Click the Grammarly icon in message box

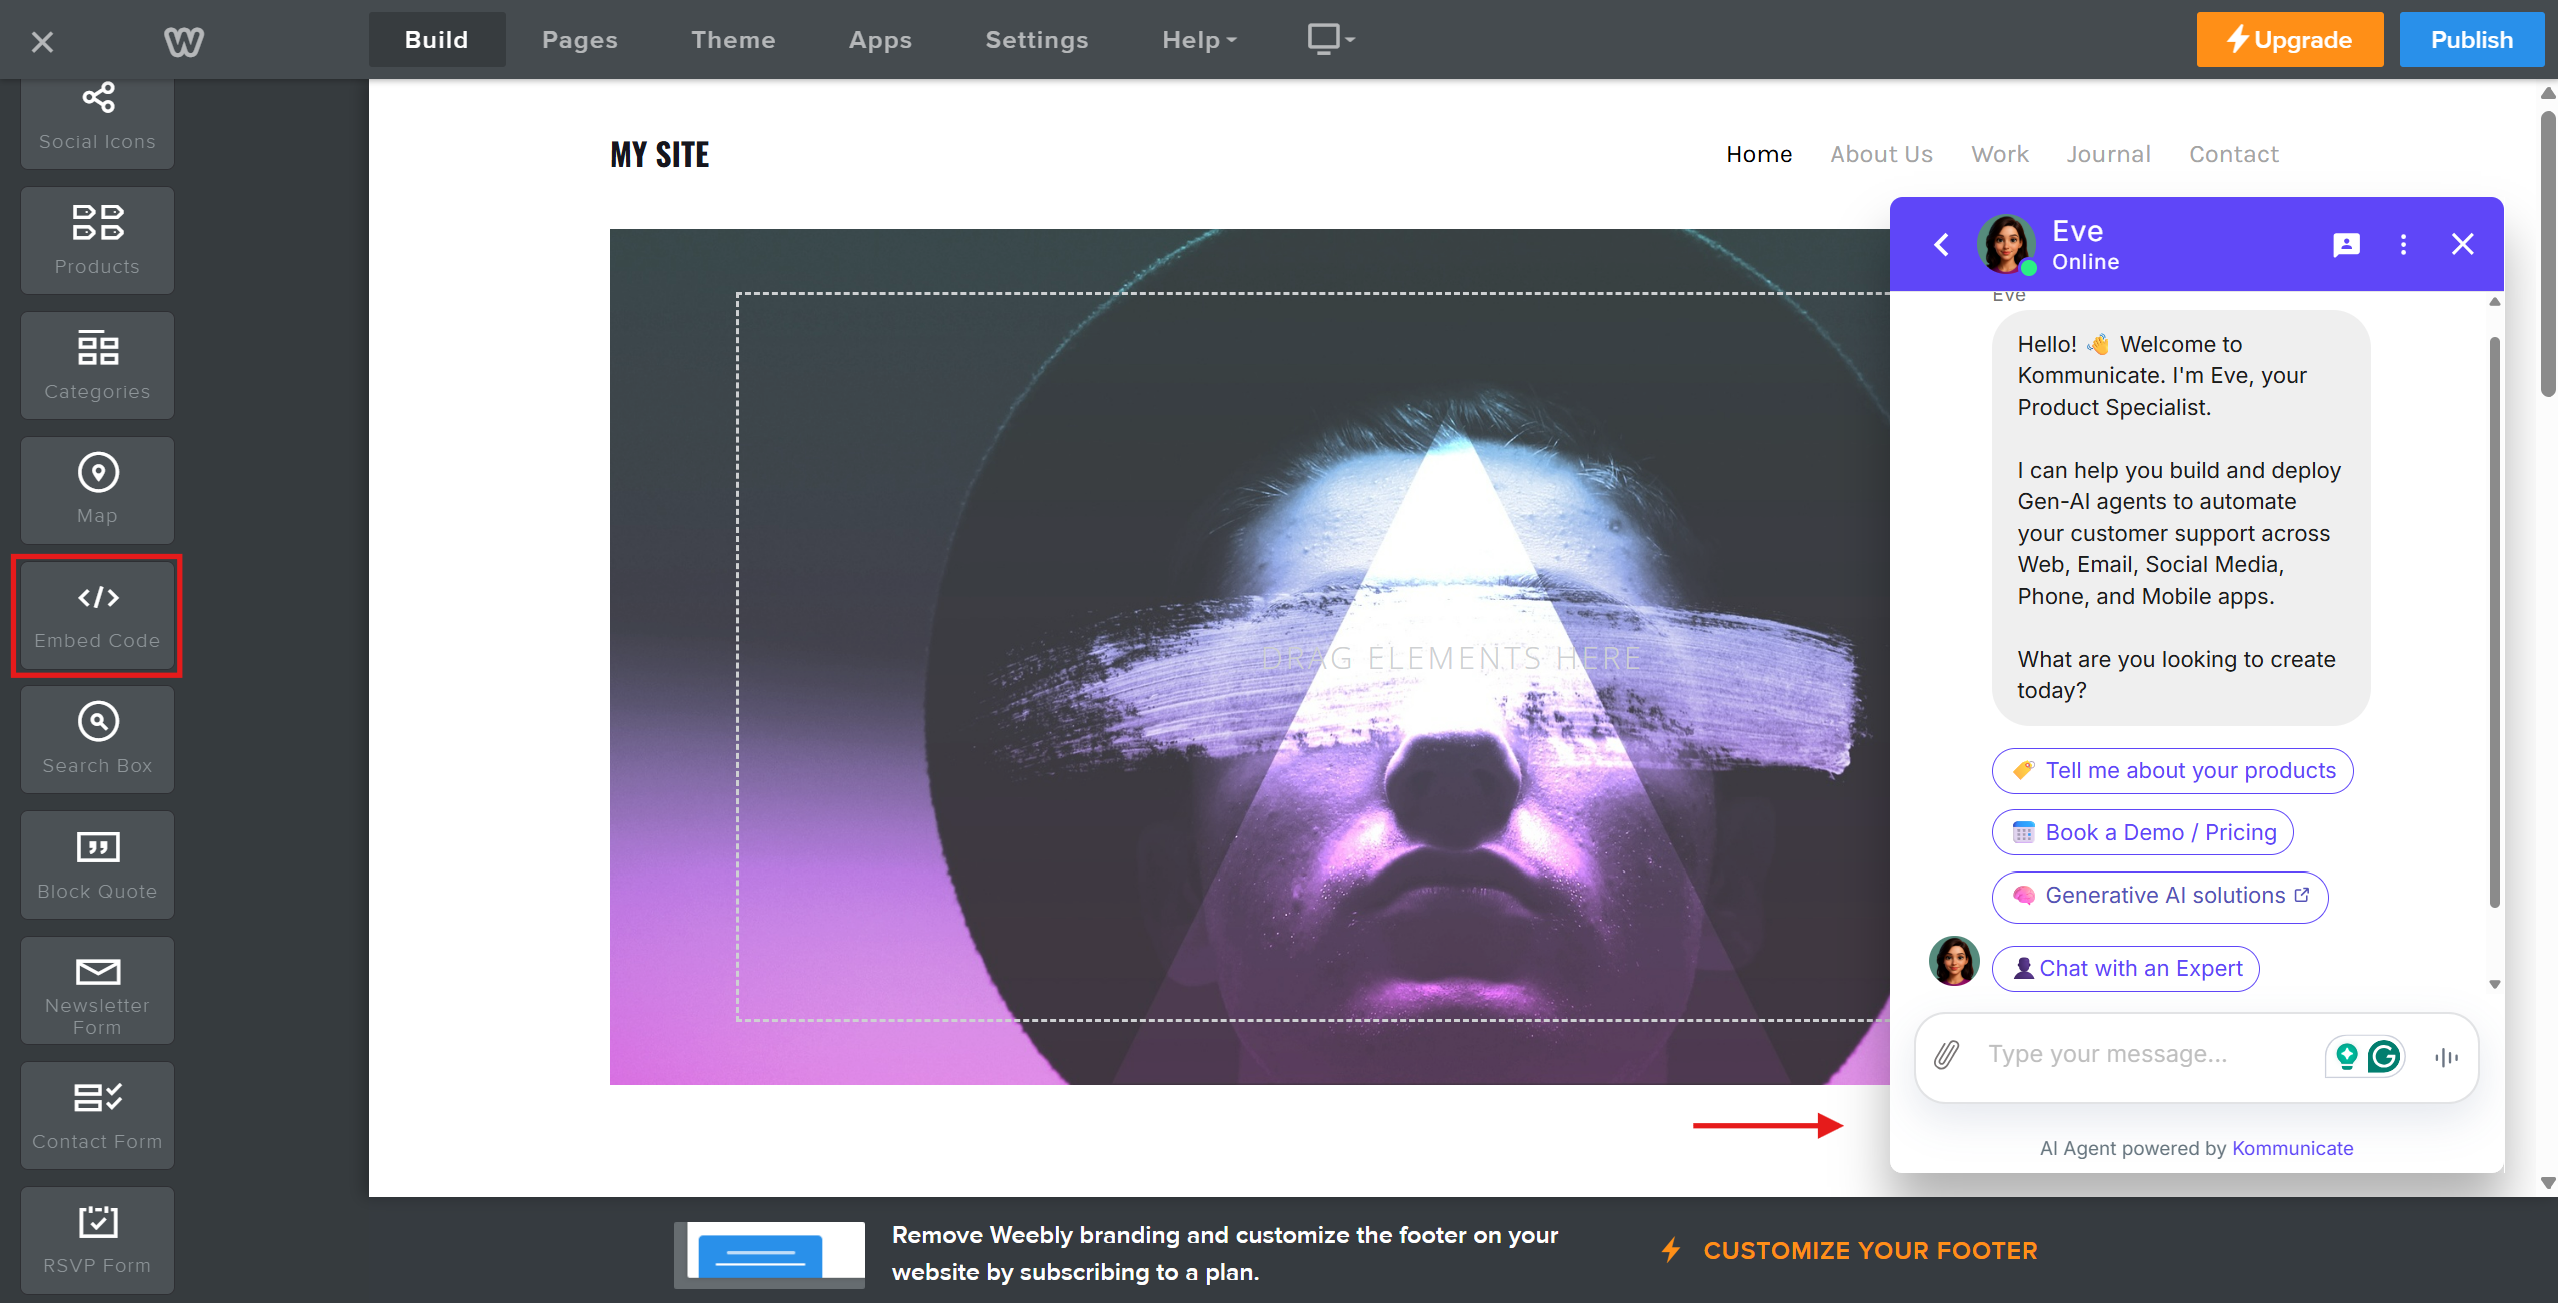pos(2384,1056)
